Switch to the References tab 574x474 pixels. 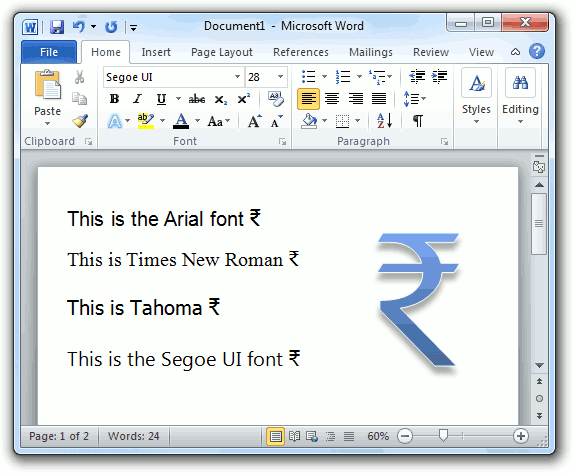click(x=301, y=52)
